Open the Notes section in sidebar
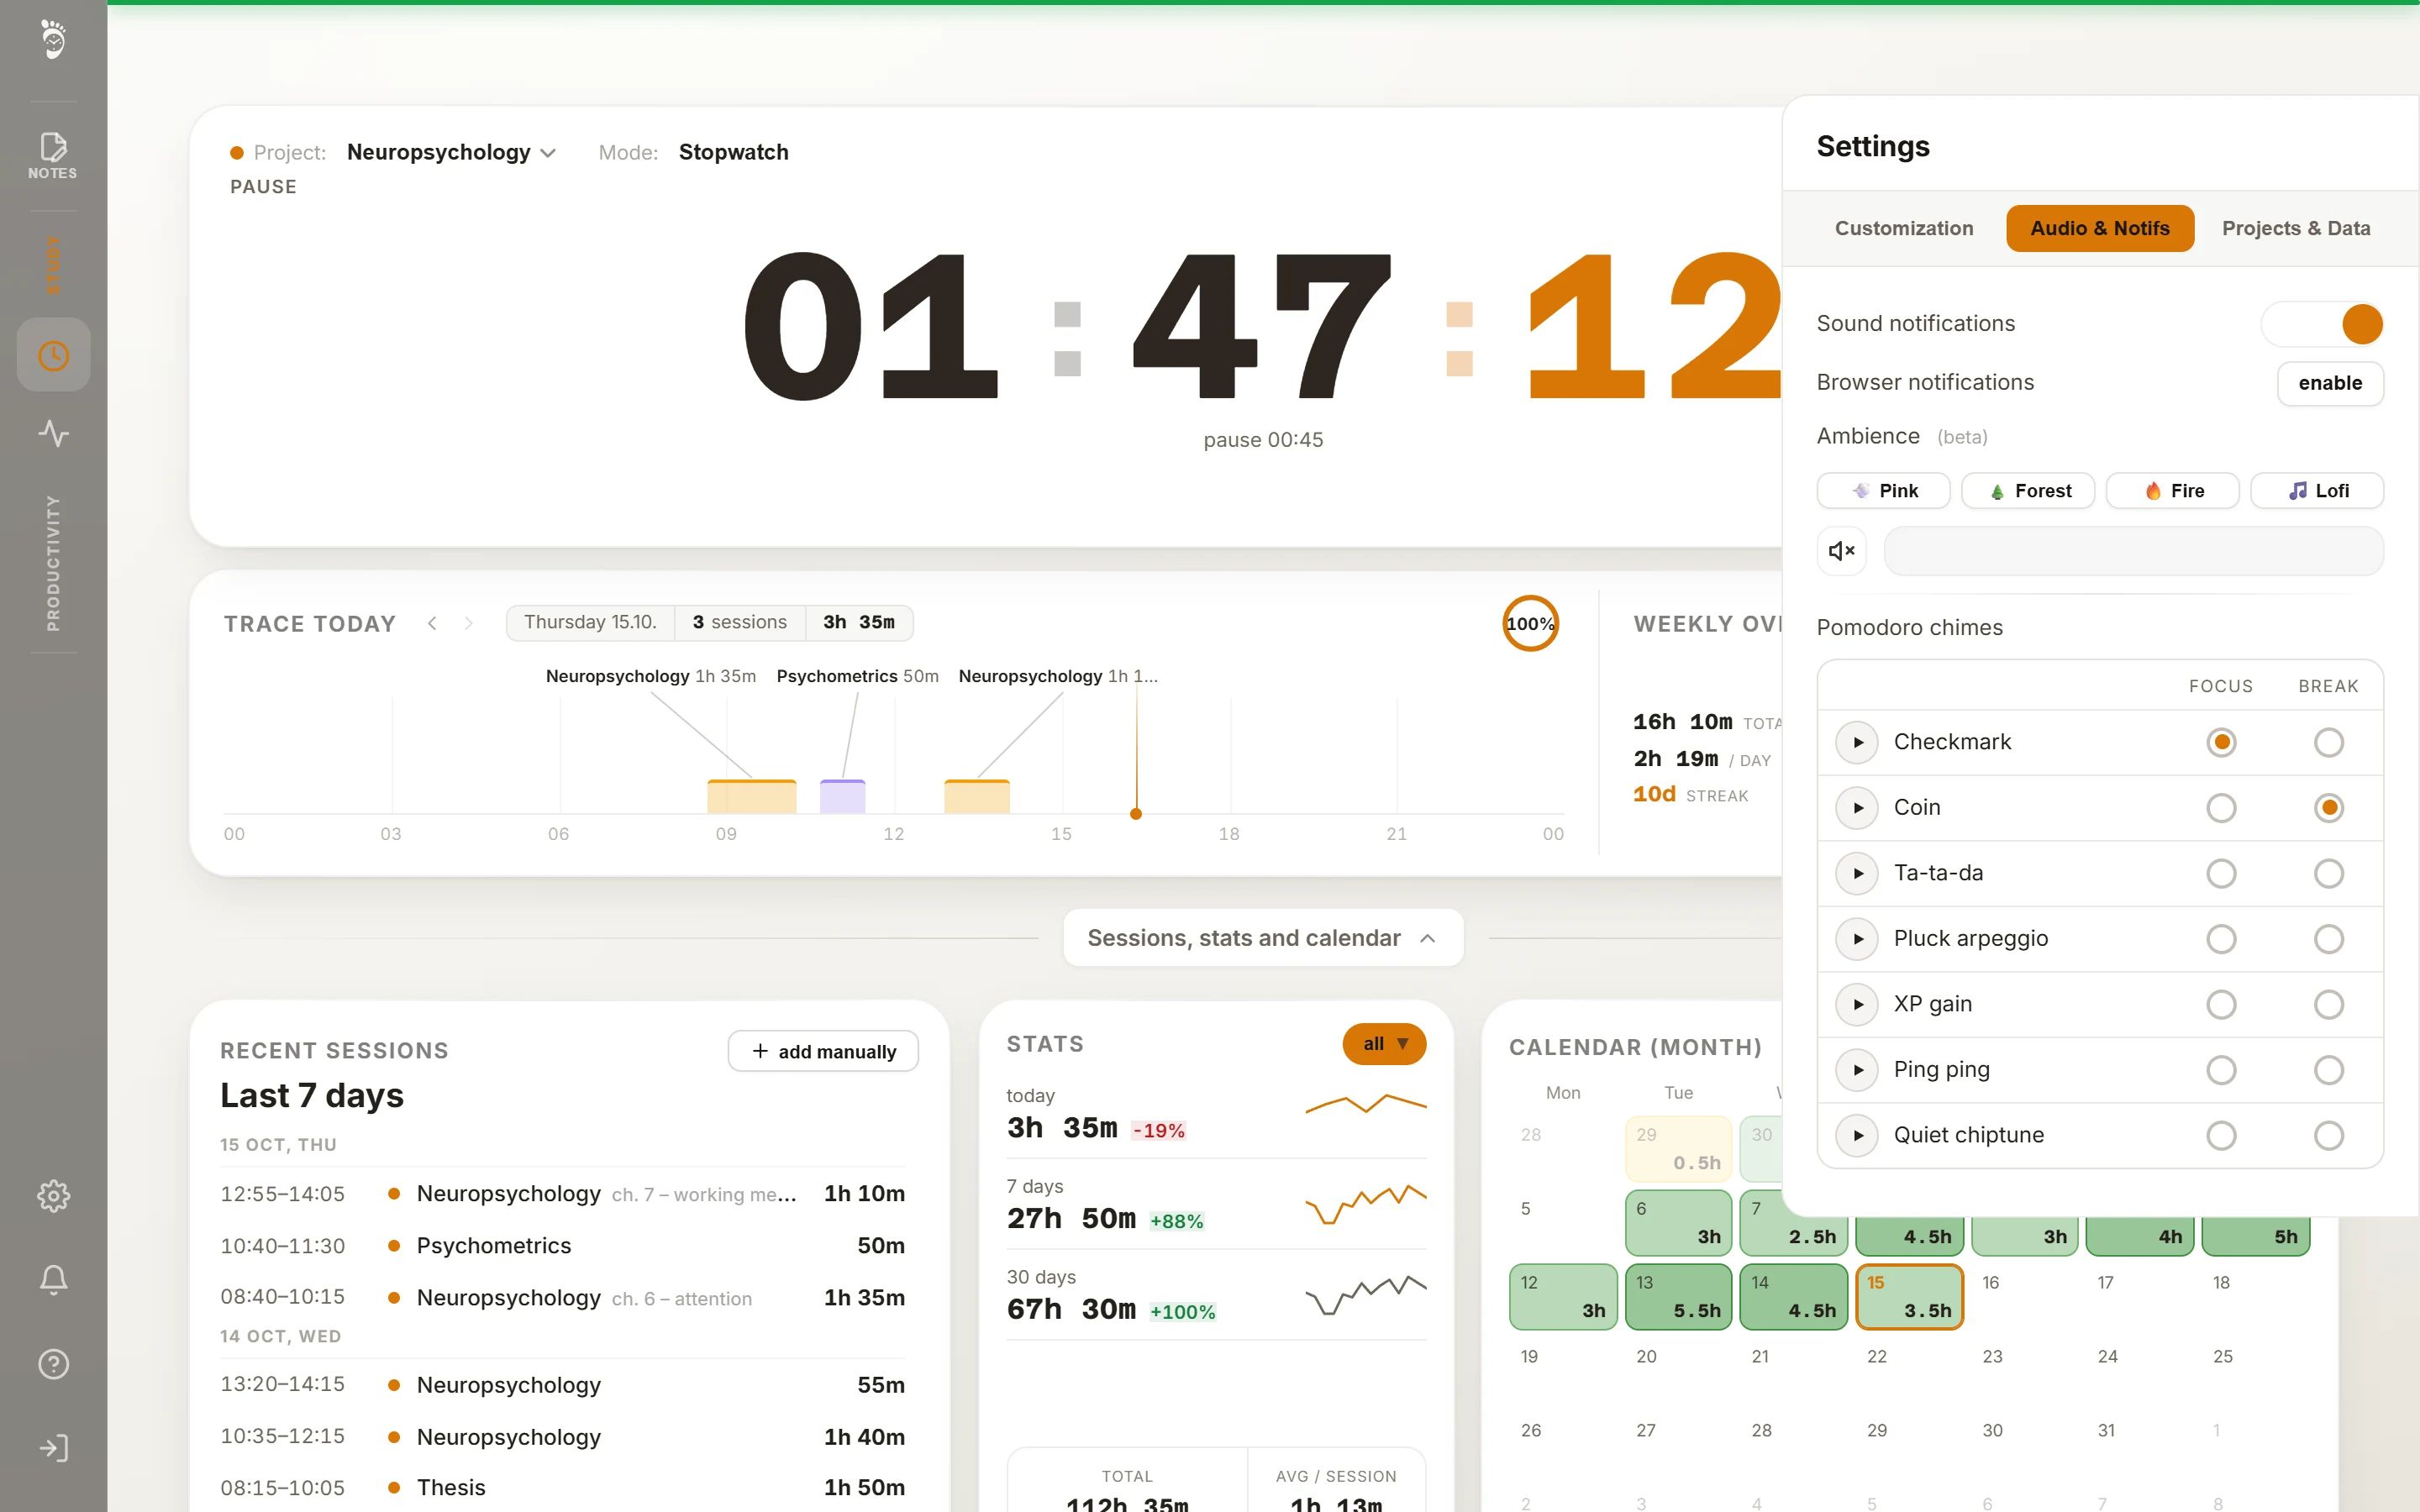The width and height of the screenshot is (2420, 1512). pos(53,156)
